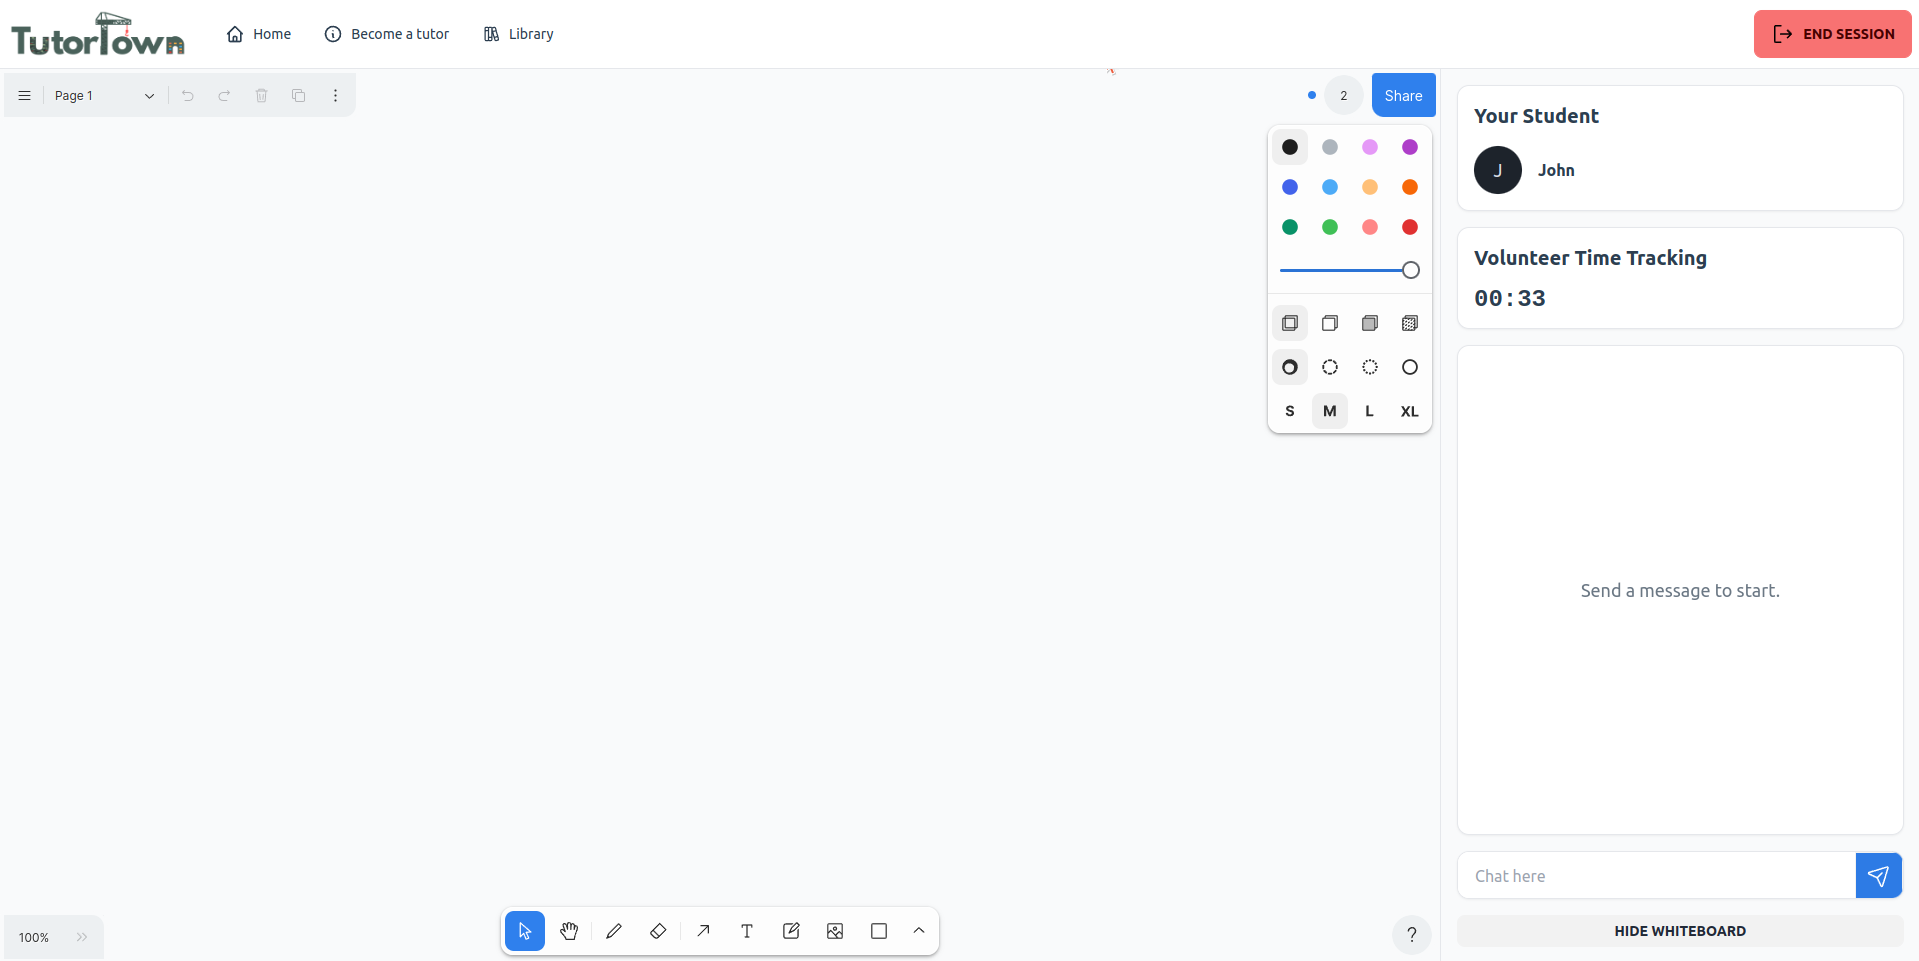Select the pointer select tool
This screenshot has height=961, width=1919.
tap(525, 931)
